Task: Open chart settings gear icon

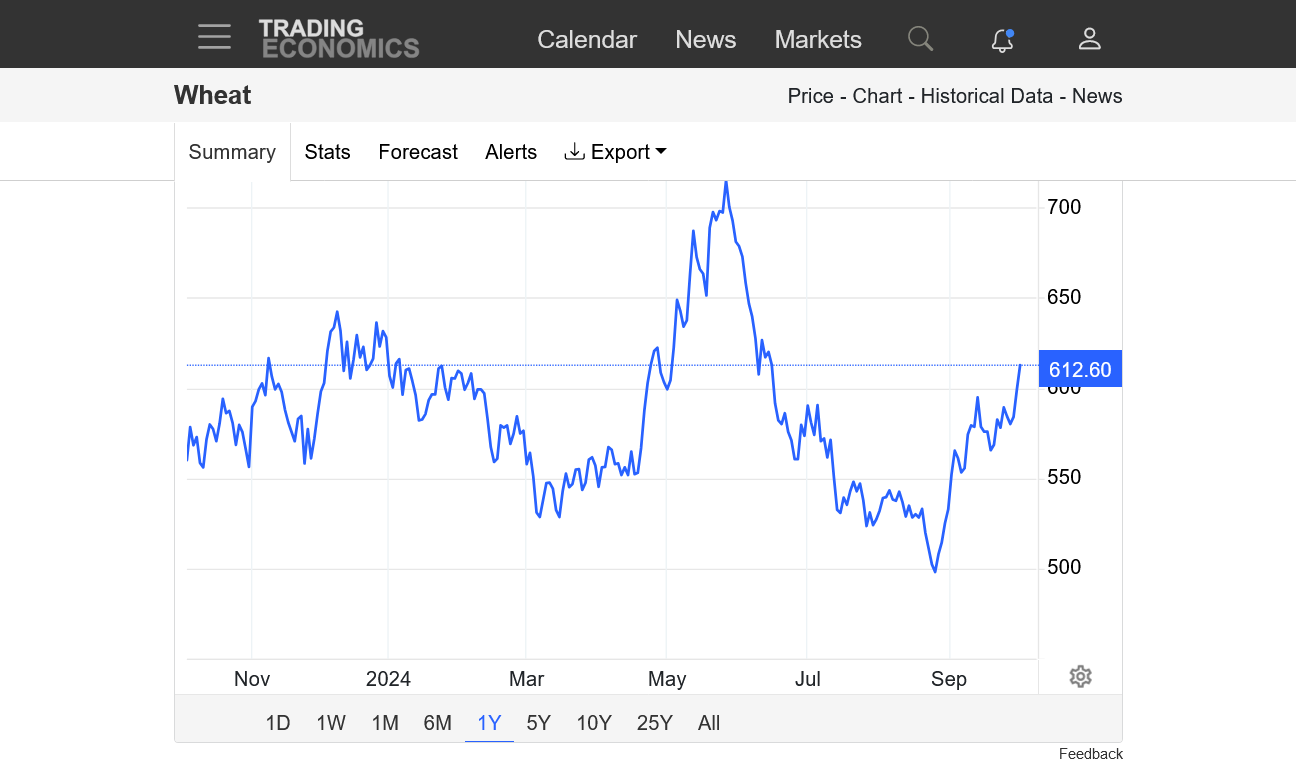Action: coord(1080,677)
